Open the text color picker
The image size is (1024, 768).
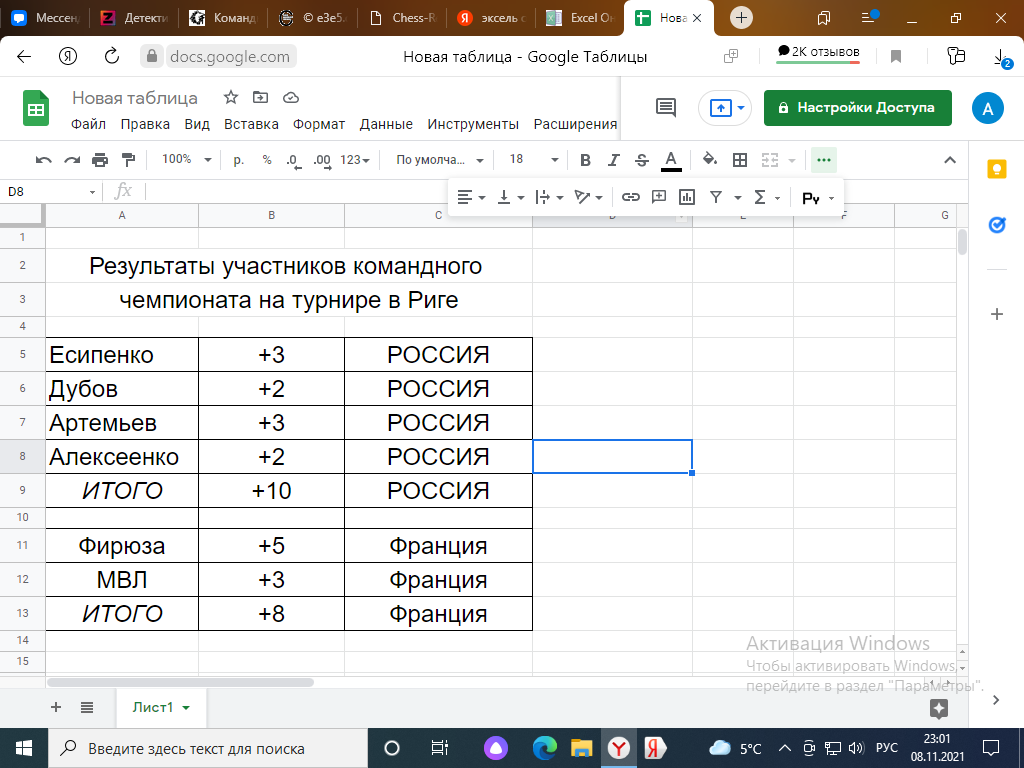[x=671, y=160]
